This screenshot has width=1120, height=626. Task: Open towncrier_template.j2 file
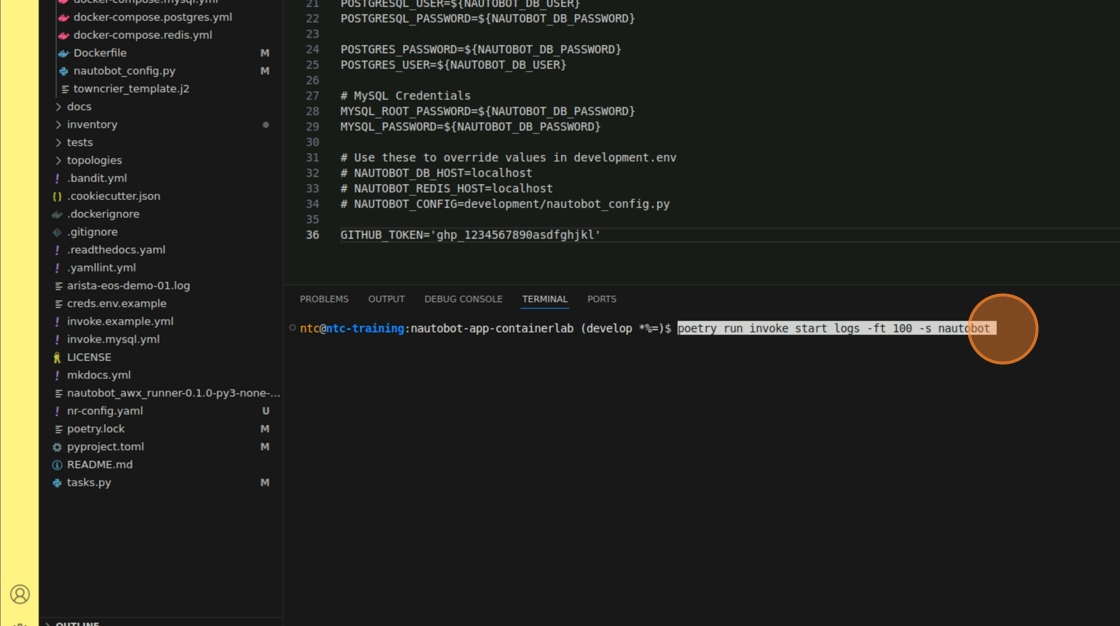click(x=131, y=89)
